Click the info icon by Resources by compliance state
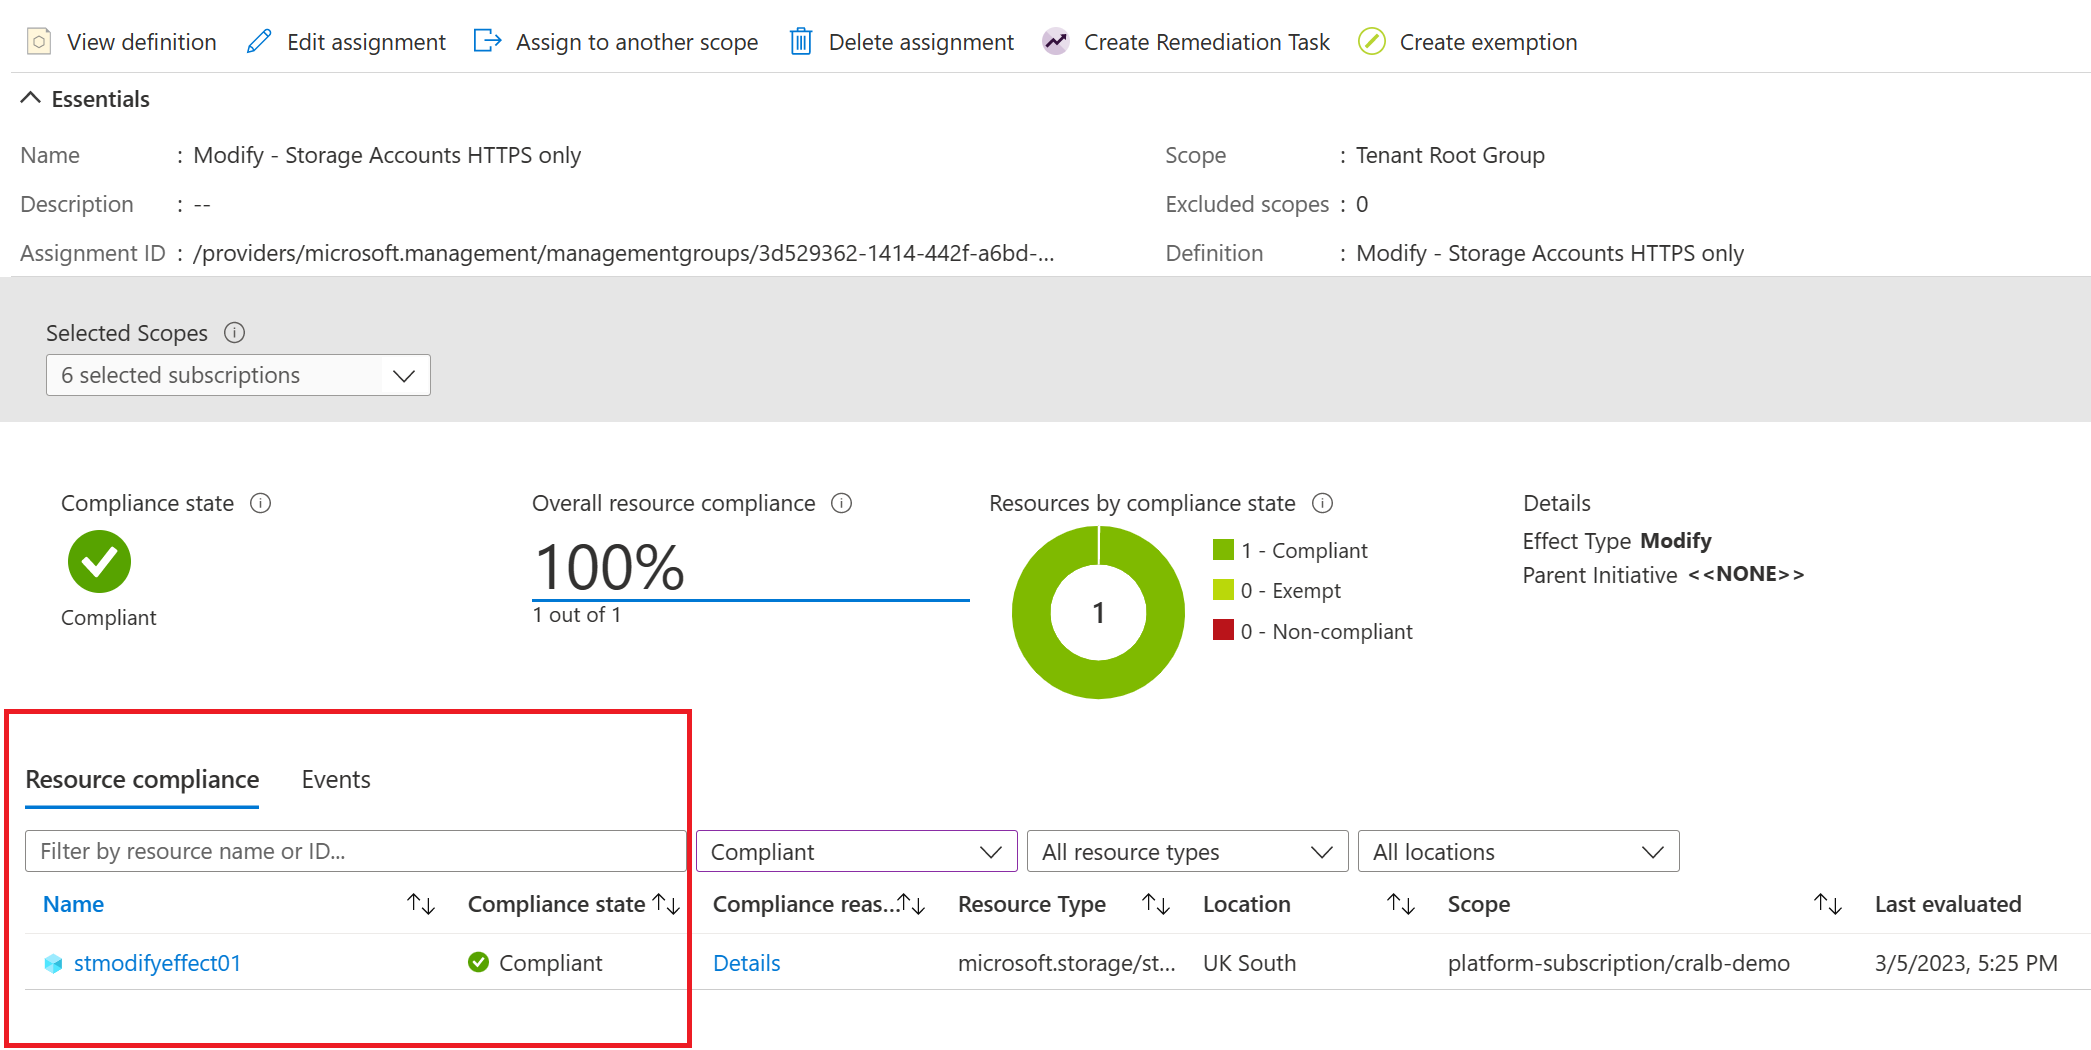 [x=1323, y=503]
